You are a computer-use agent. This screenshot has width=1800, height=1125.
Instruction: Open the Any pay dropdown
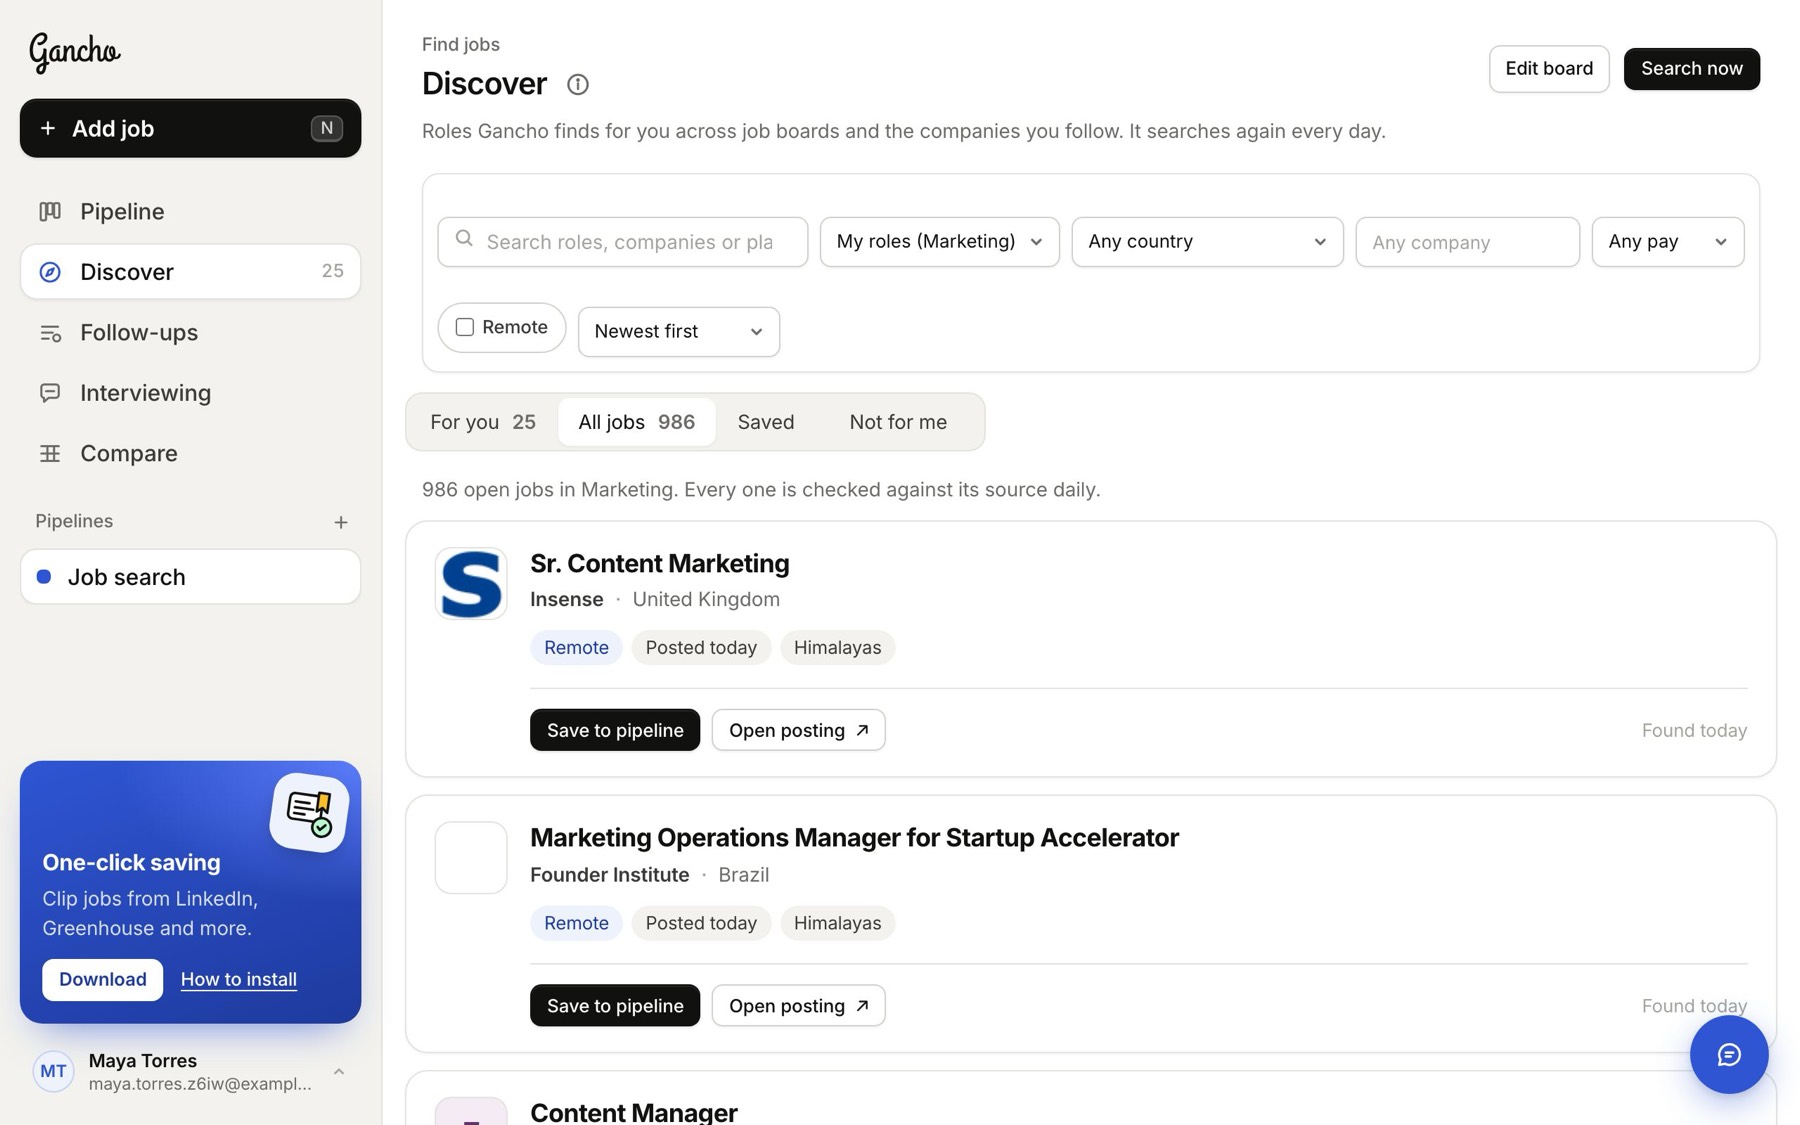tap(1667, 242)
